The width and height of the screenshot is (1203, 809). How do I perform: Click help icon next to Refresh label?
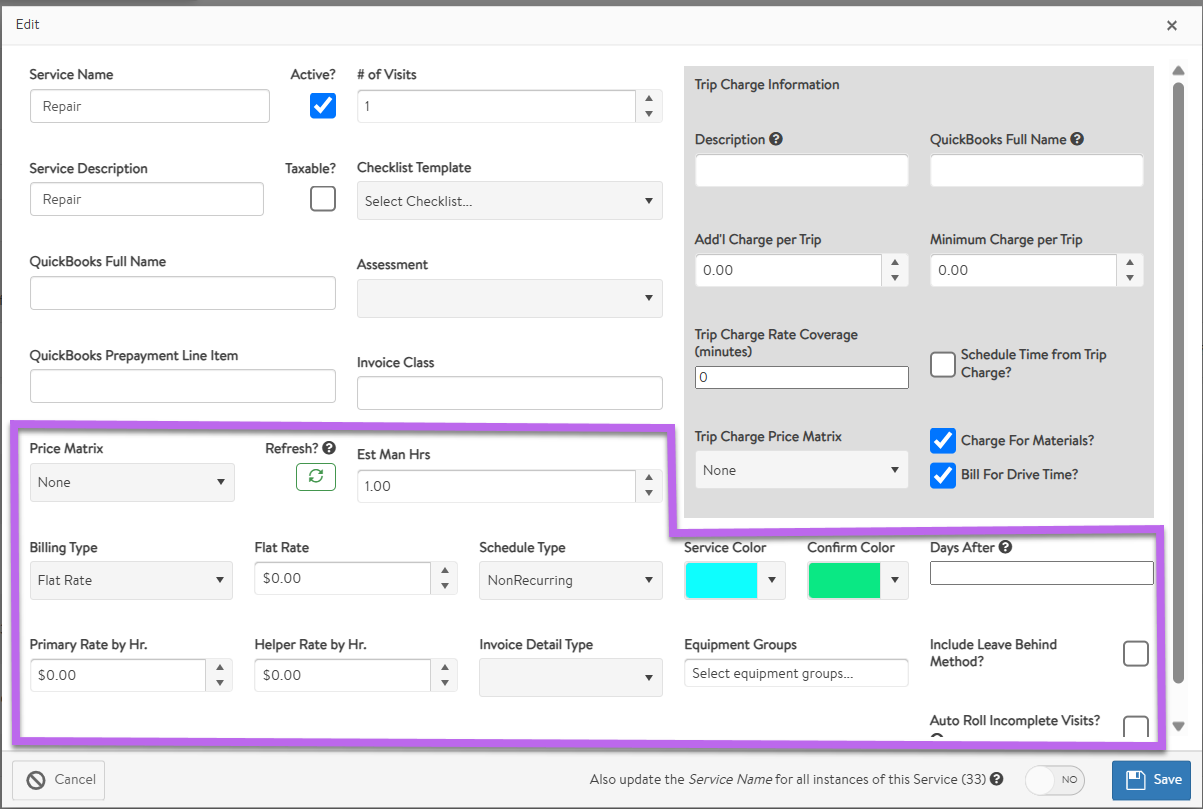329,449
